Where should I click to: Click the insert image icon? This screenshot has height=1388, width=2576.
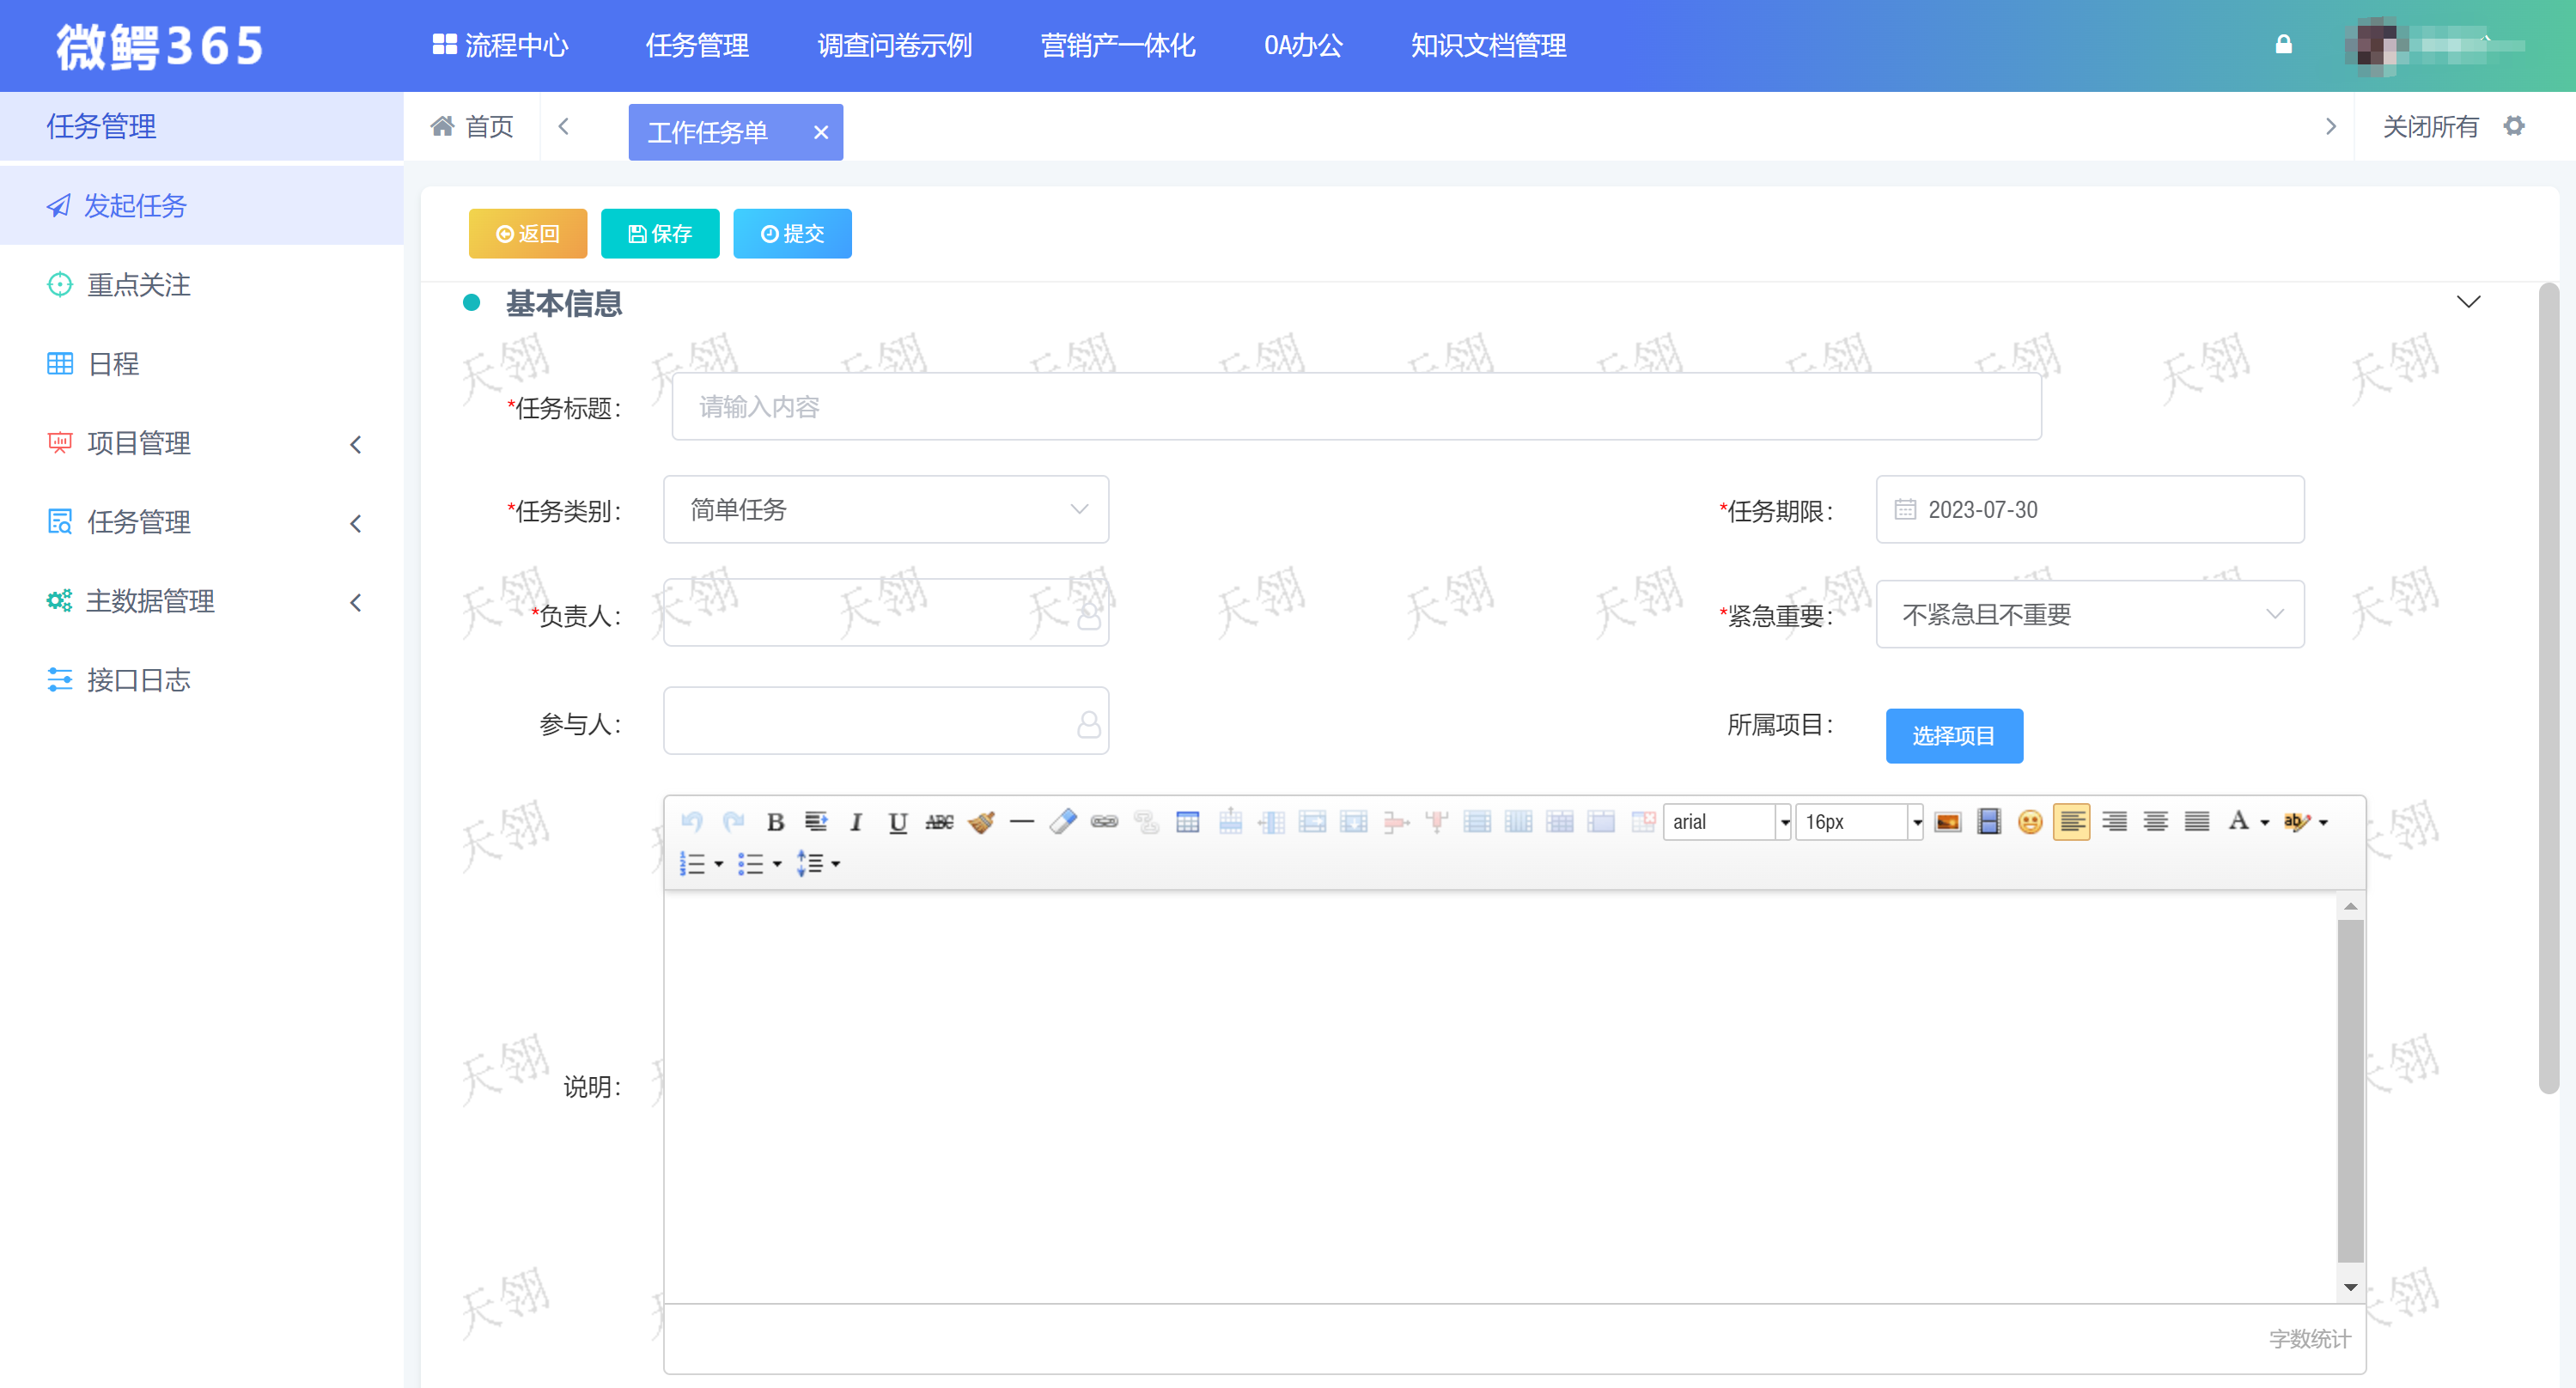tap(1947, 822)
